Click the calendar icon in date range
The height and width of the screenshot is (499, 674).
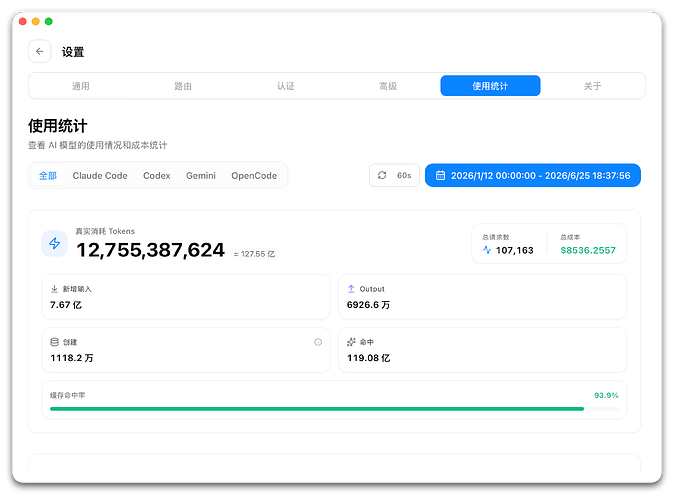[440, 175]
